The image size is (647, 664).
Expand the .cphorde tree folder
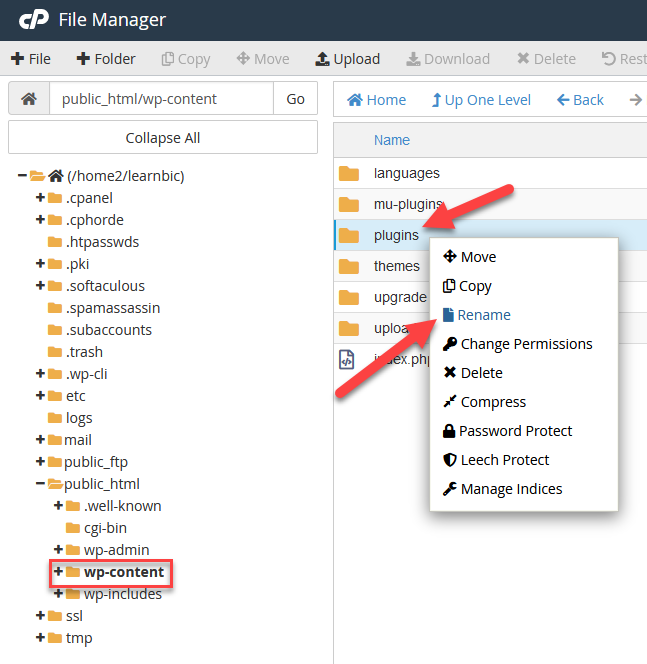pos(41,219)
